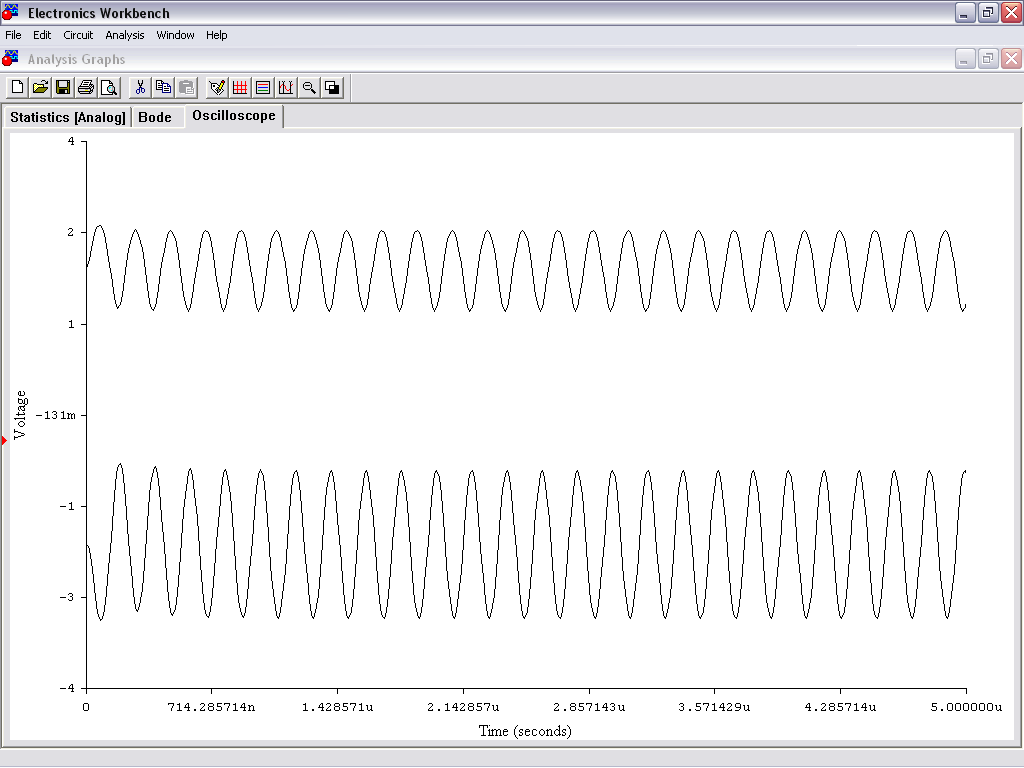
Task: Click the New page toolbar icon
Action: (18, 88)
